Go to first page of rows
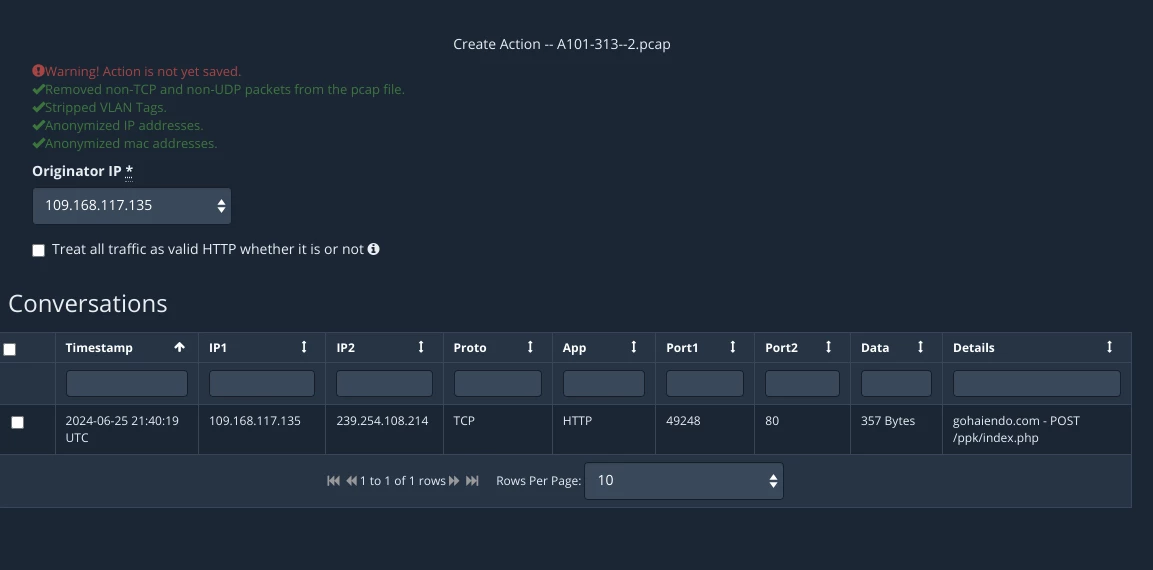 pos(333,480)
